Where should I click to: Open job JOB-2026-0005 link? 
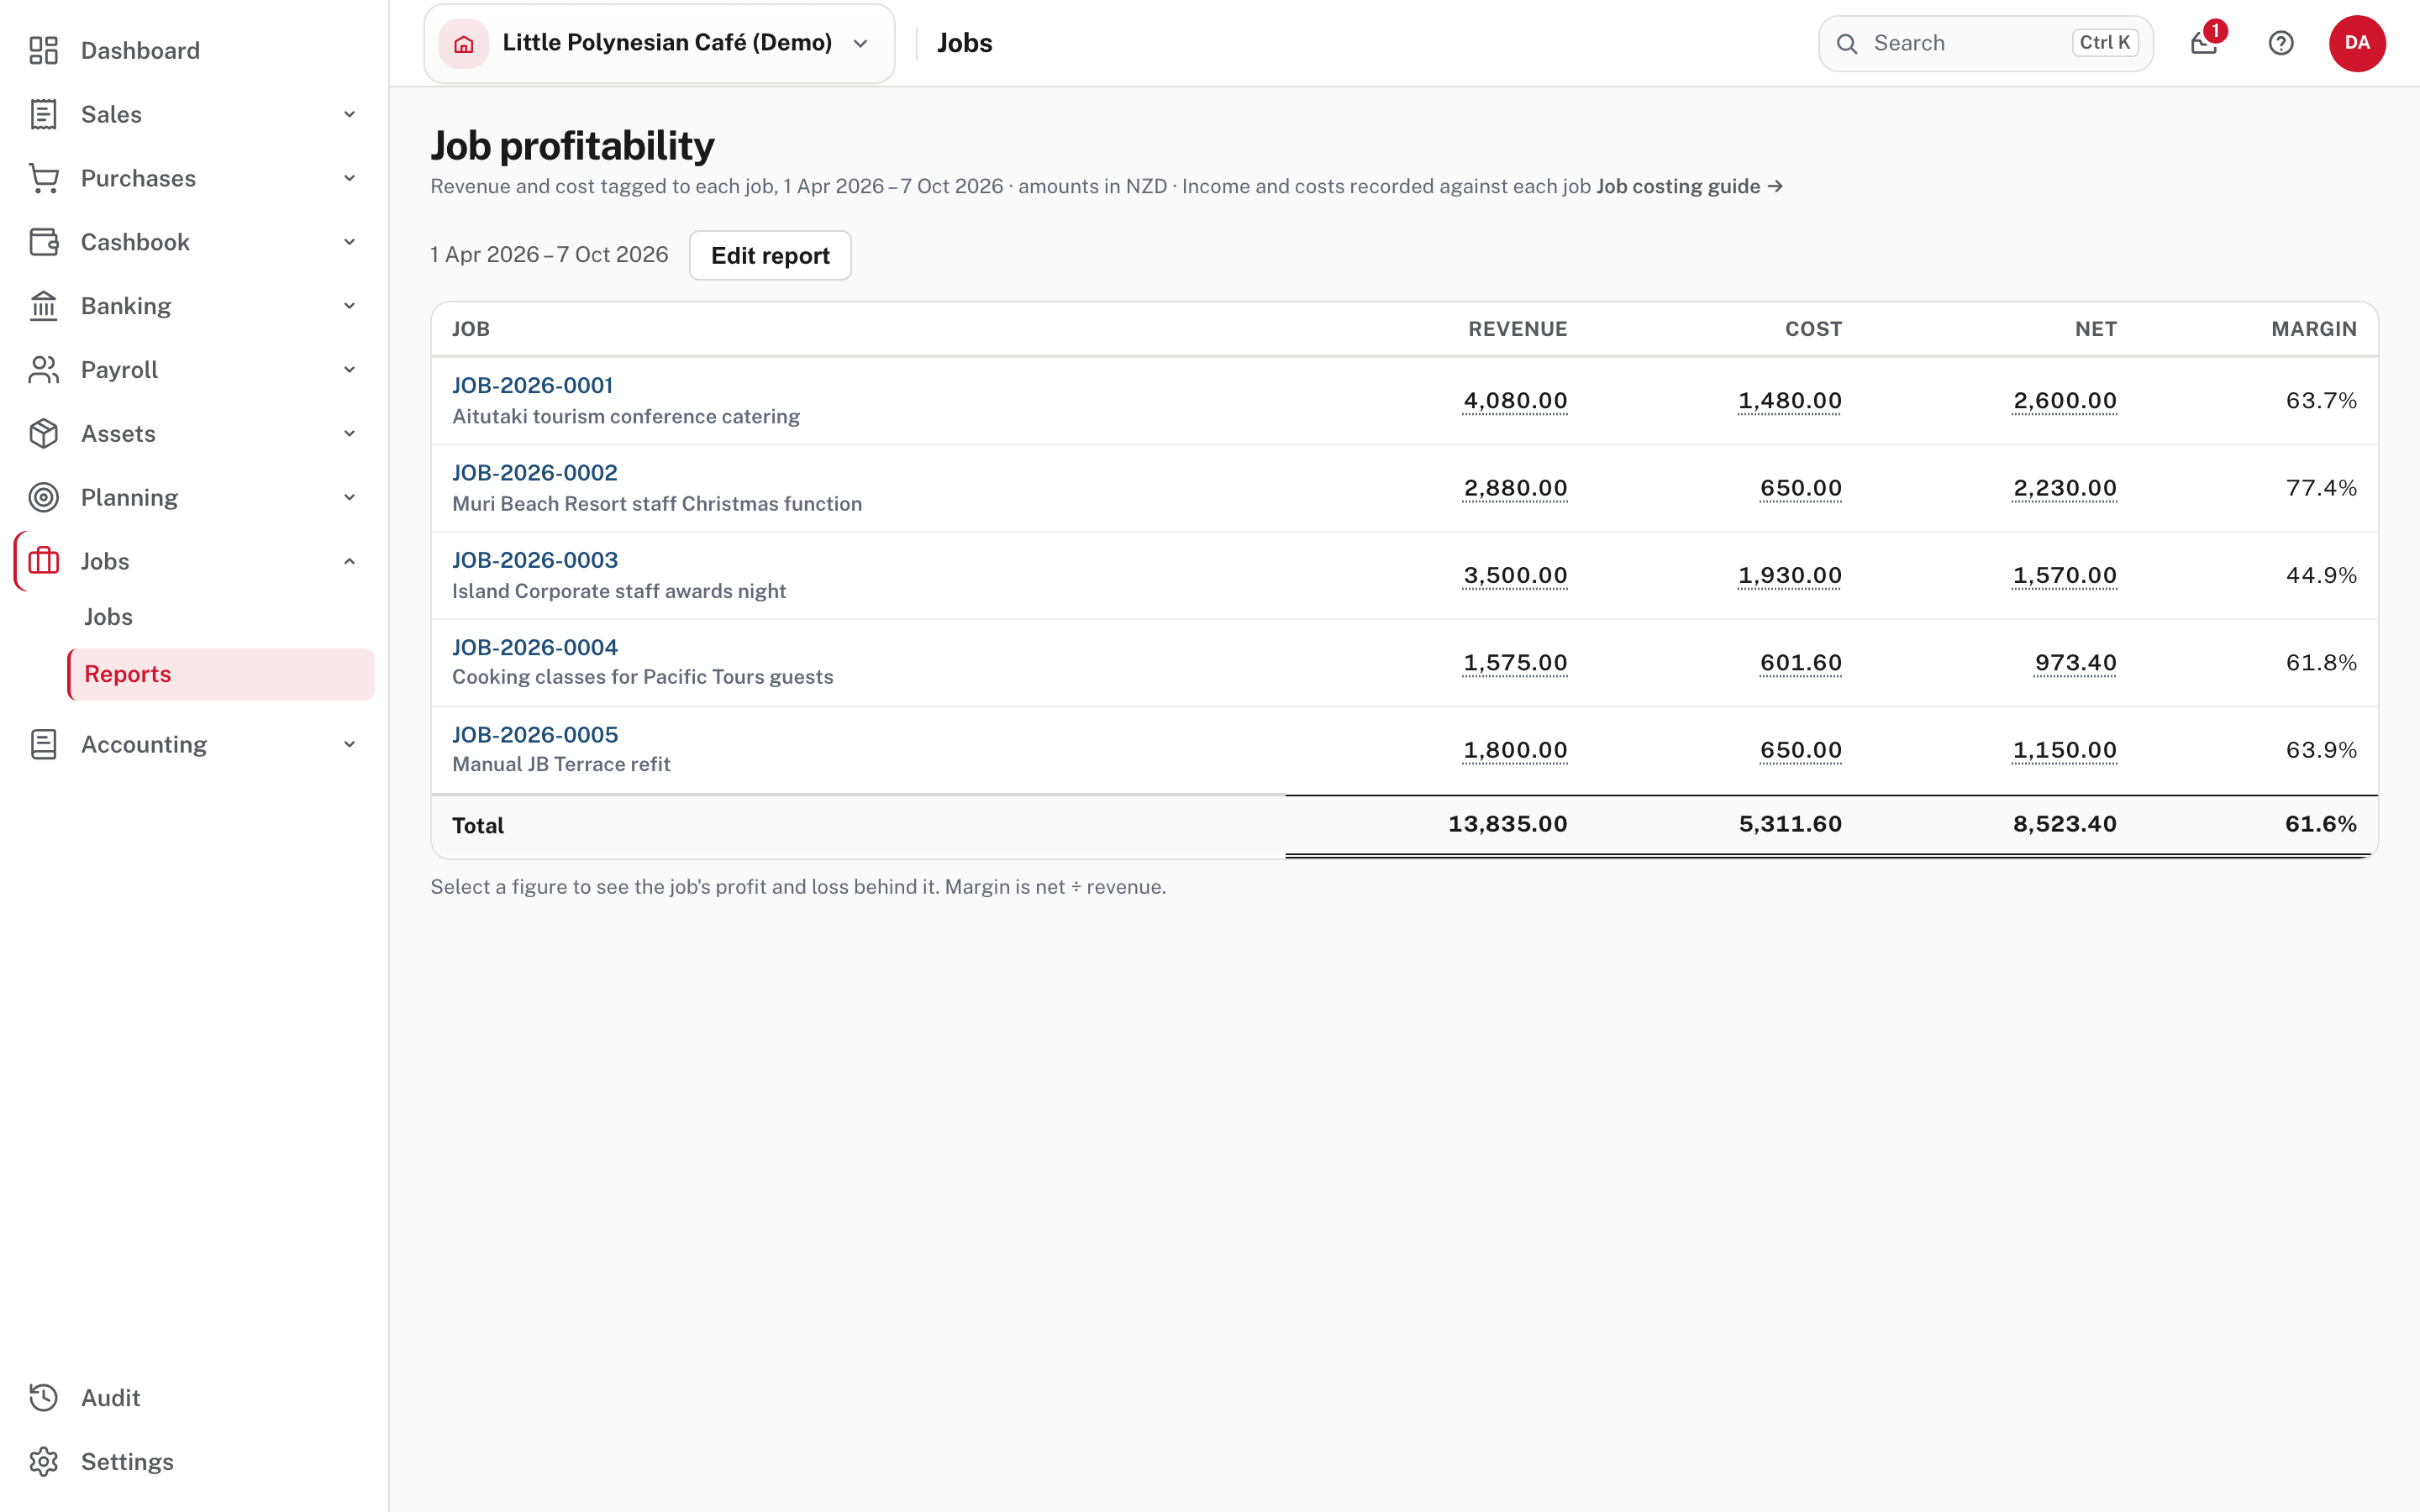(535, 734)
